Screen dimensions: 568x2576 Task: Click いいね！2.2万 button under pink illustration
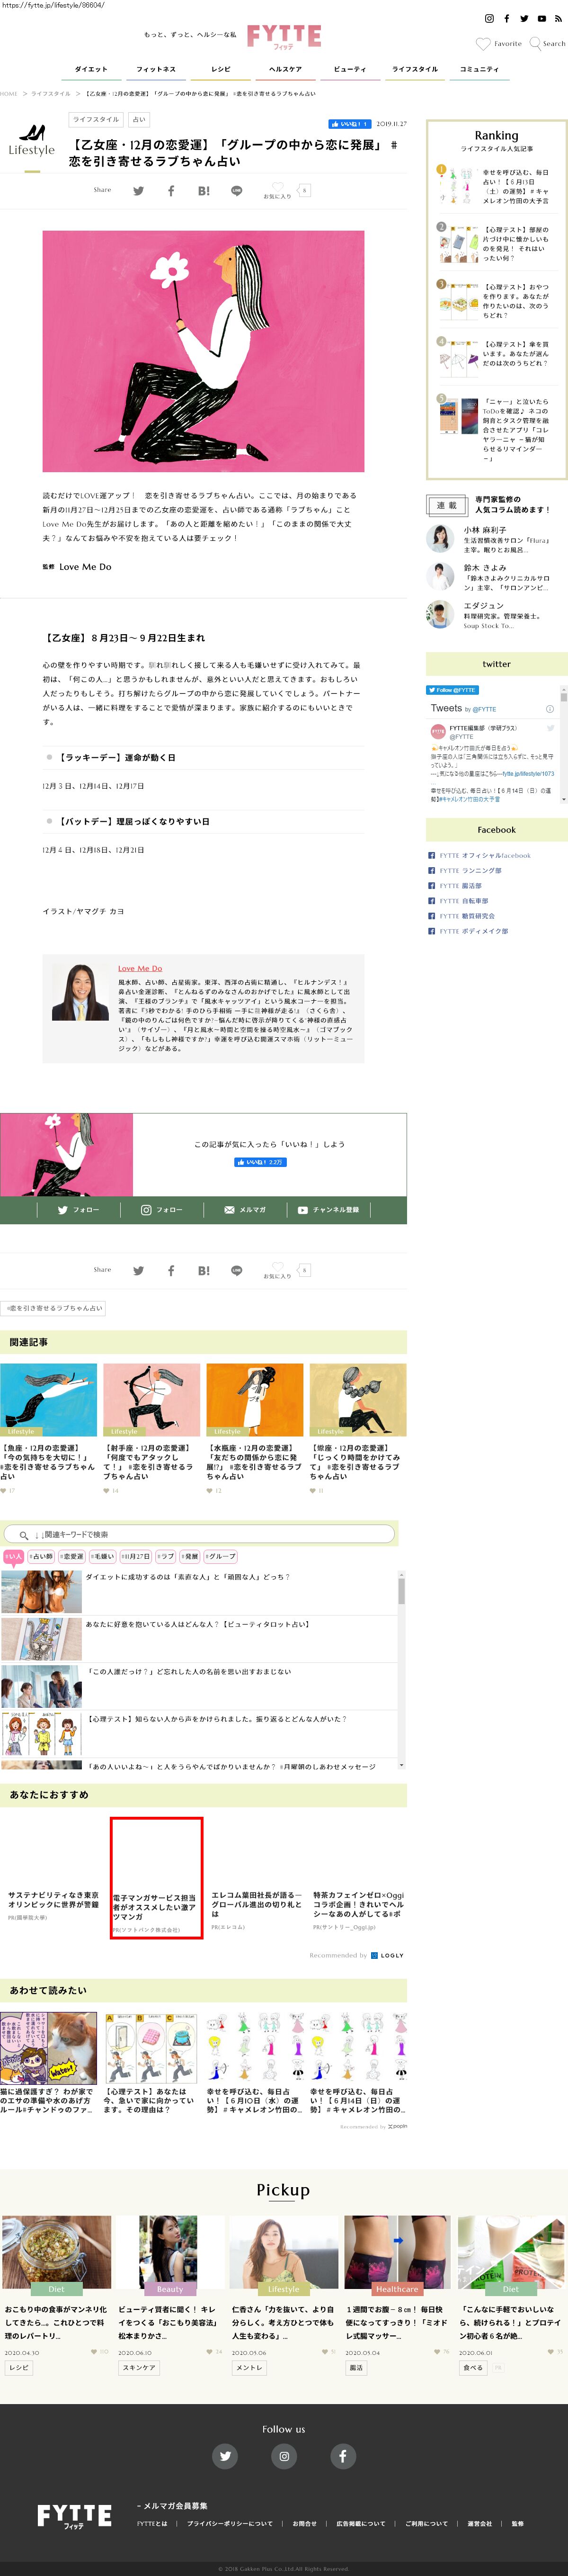pos(260,1162)
